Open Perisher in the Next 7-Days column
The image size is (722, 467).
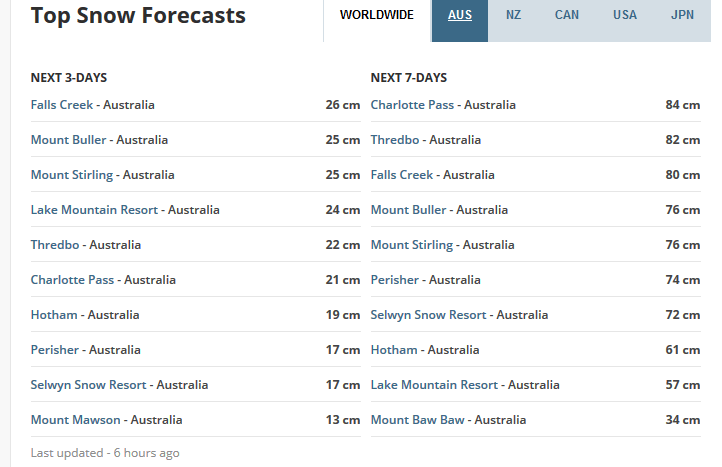pos(397,280)
